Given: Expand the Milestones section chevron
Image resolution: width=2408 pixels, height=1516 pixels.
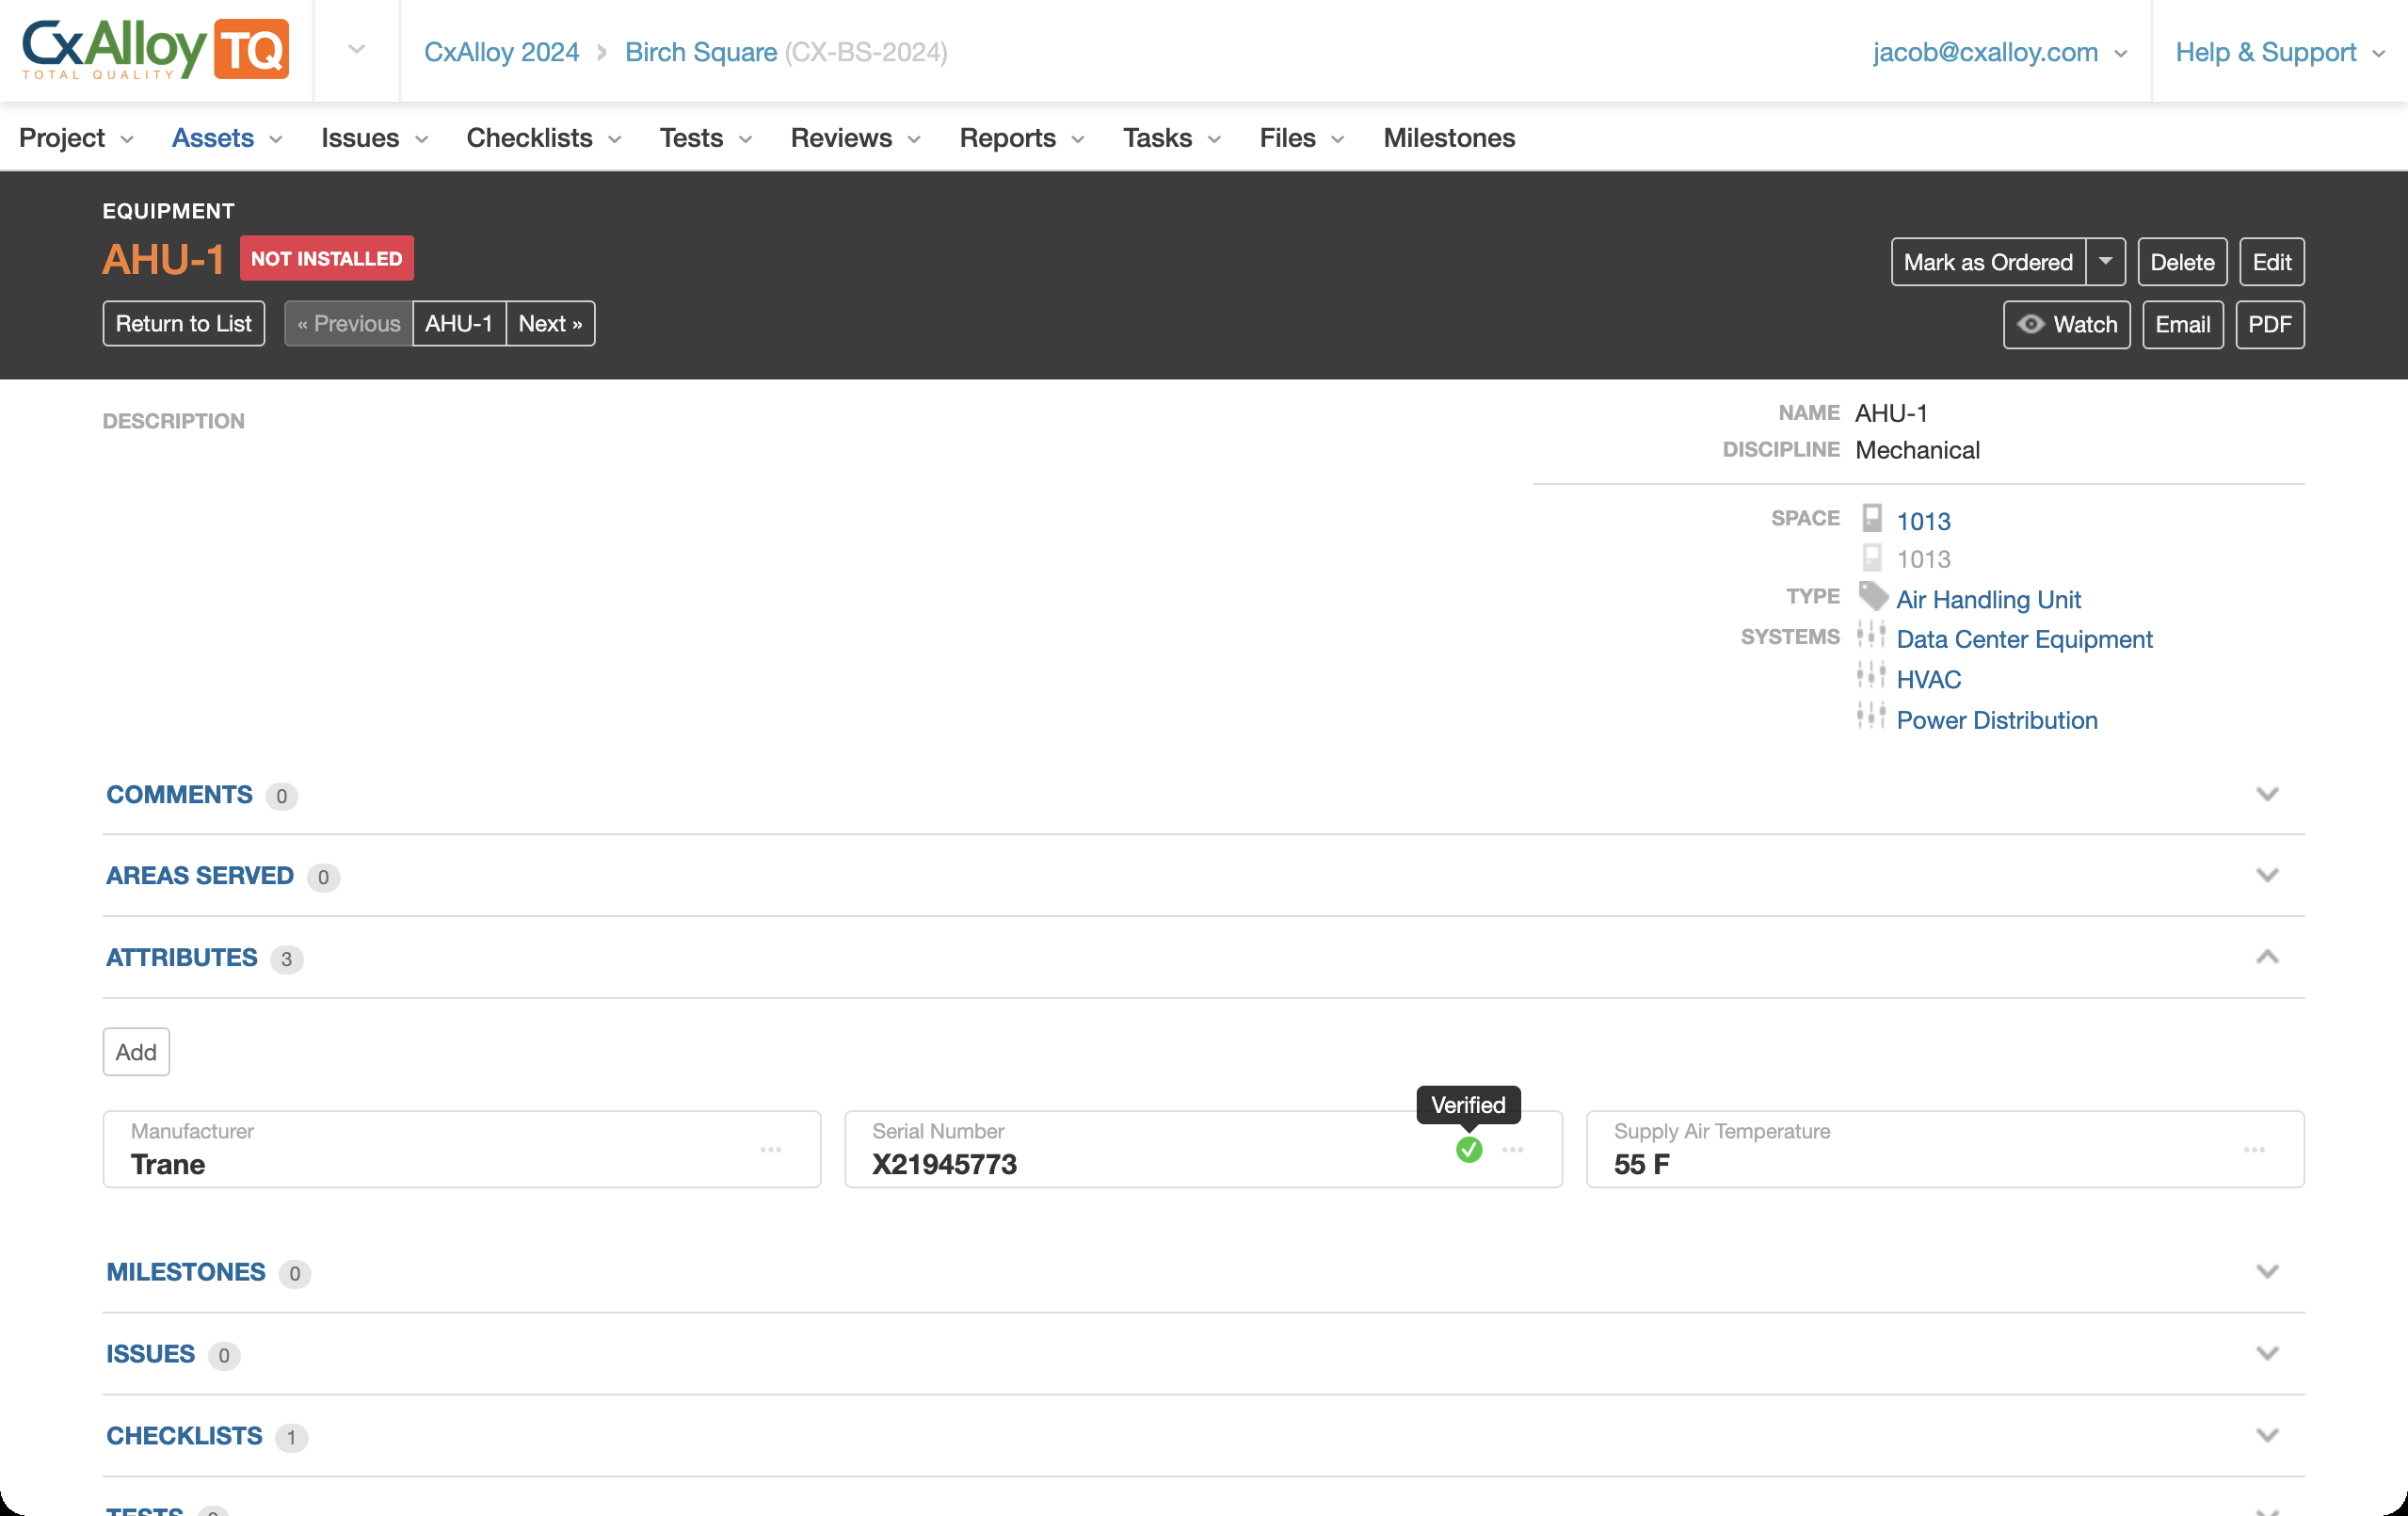Looking at the screenshot, I should (x=2267, y=1272).
